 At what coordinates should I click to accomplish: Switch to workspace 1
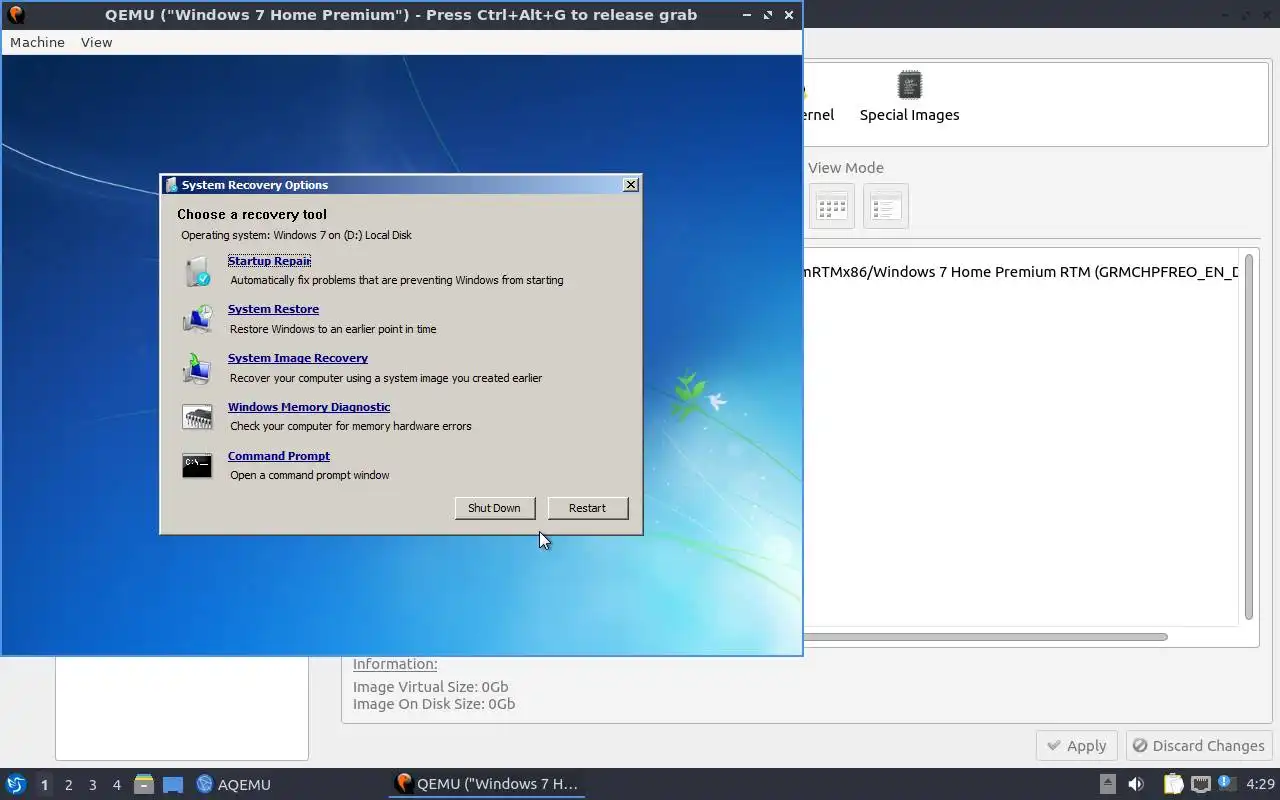pos(44,785)
